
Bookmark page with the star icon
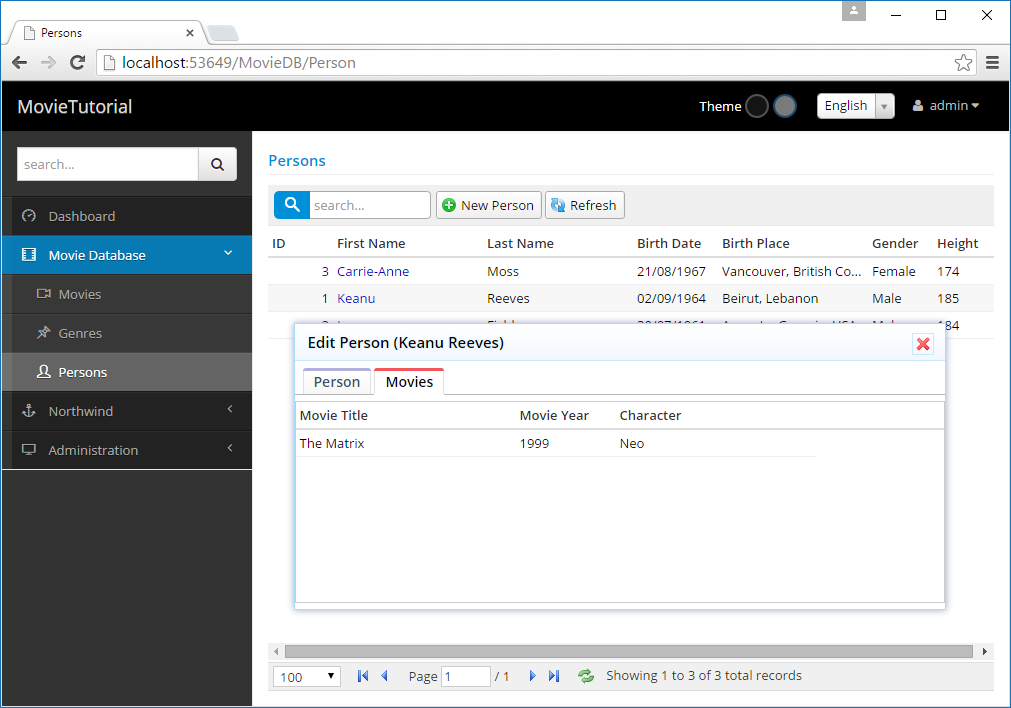(963, 63)
